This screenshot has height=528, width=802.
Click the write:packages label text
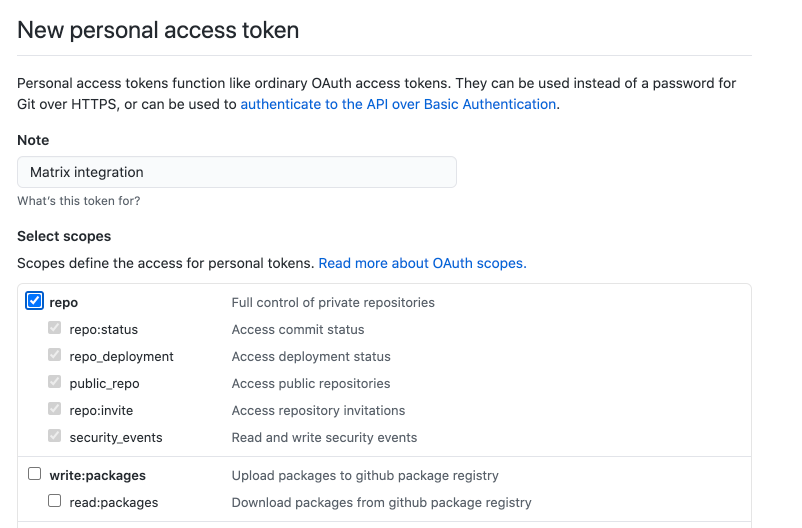click(98, 476)
